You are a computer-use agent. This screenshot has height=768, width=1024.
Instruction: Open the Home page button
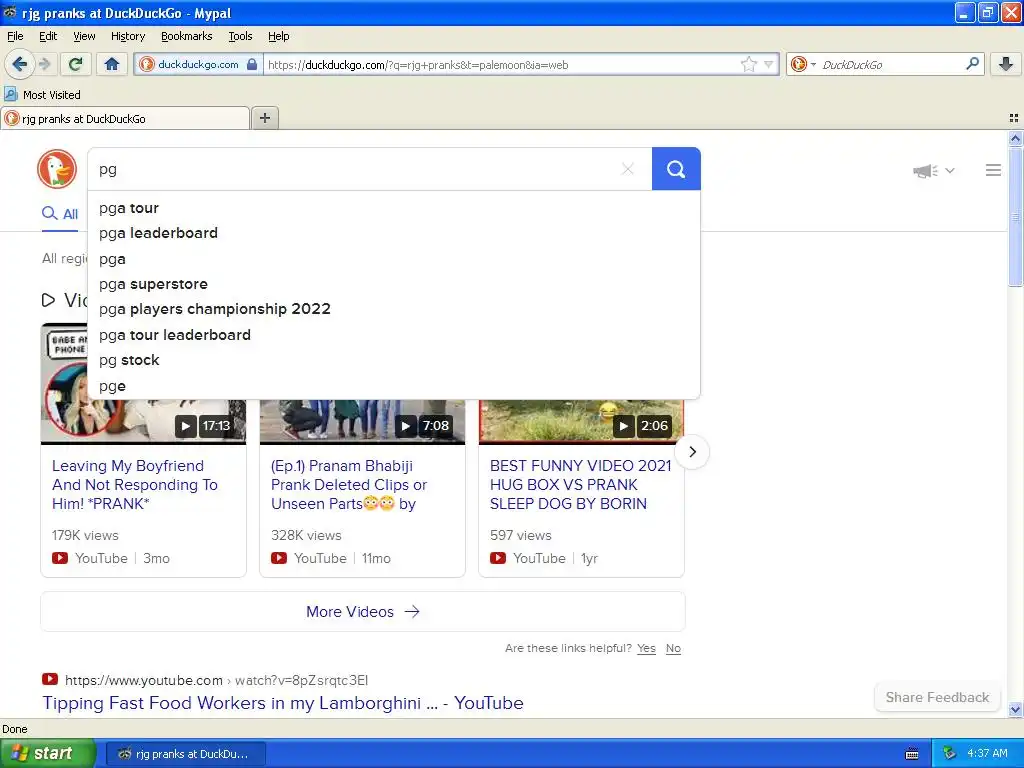click(112, 64)
